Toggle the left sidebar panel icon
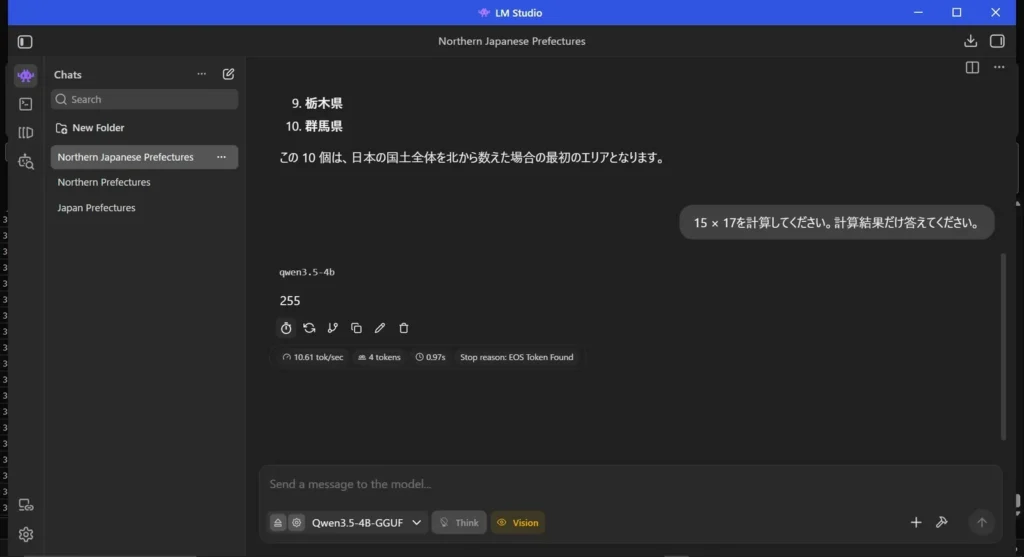Screen dimensions: 1024x557 (25, 42)
